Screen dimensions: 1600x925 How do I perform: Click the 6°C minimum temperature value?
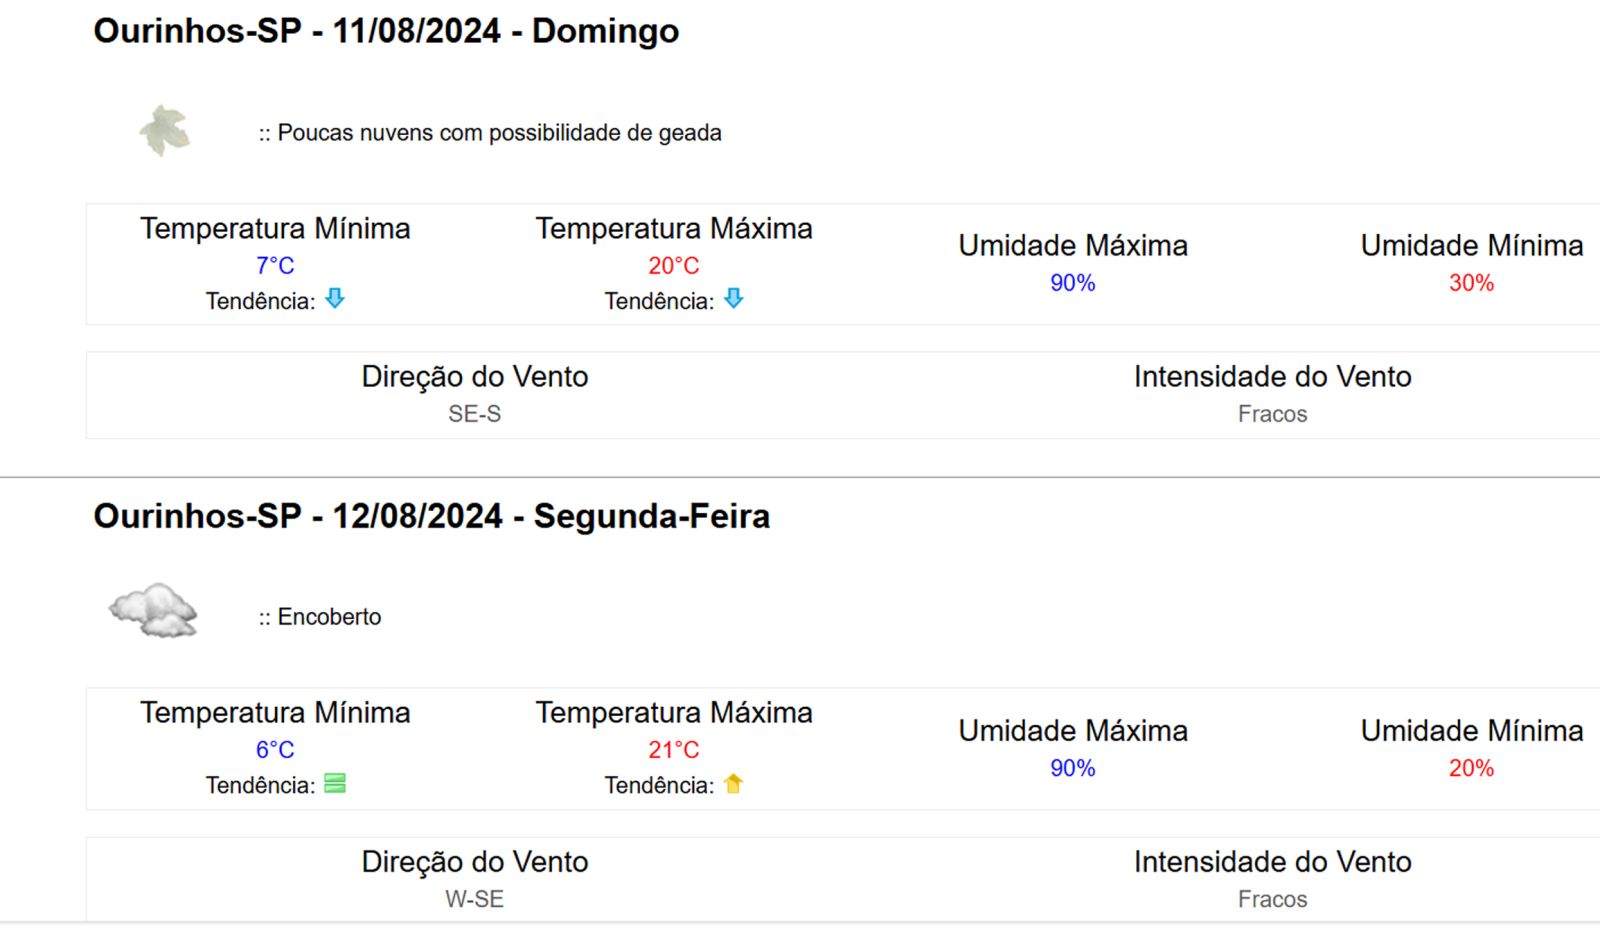[275, 750]
